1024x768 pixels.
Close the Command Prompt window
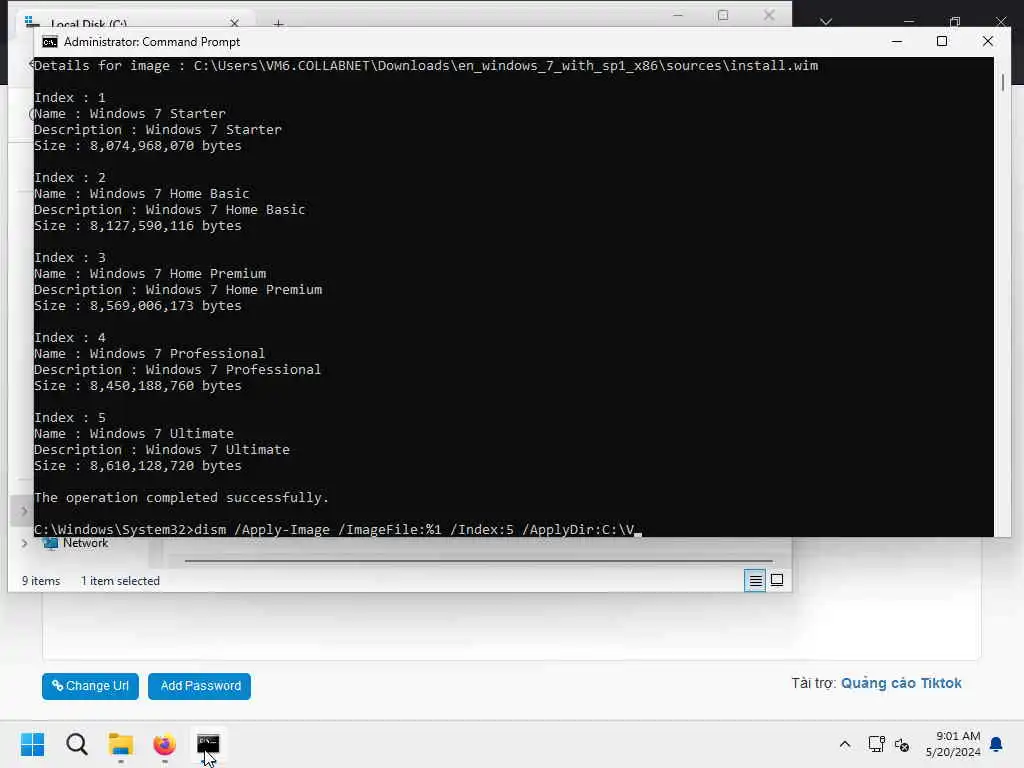(x=987, y=42)
